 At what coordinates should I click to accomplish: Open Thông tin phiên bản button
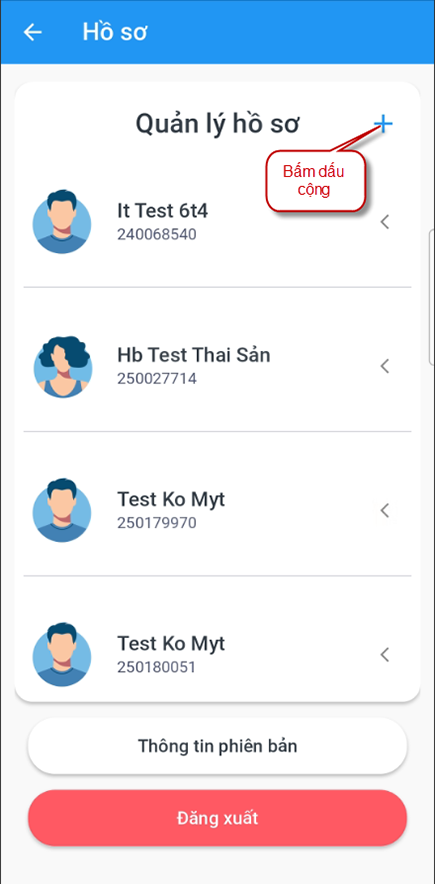point(218,746)
